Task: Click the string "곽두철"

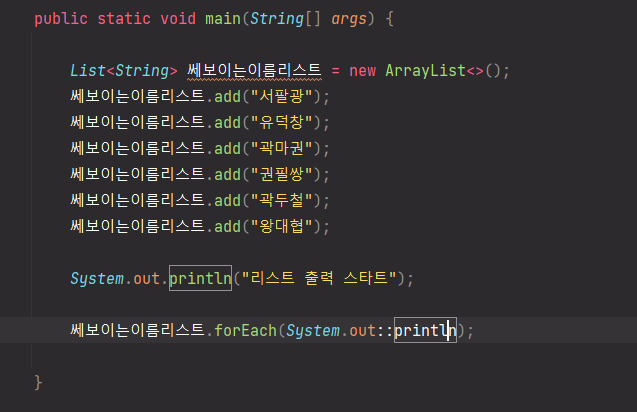Action: tap(281, 201)
